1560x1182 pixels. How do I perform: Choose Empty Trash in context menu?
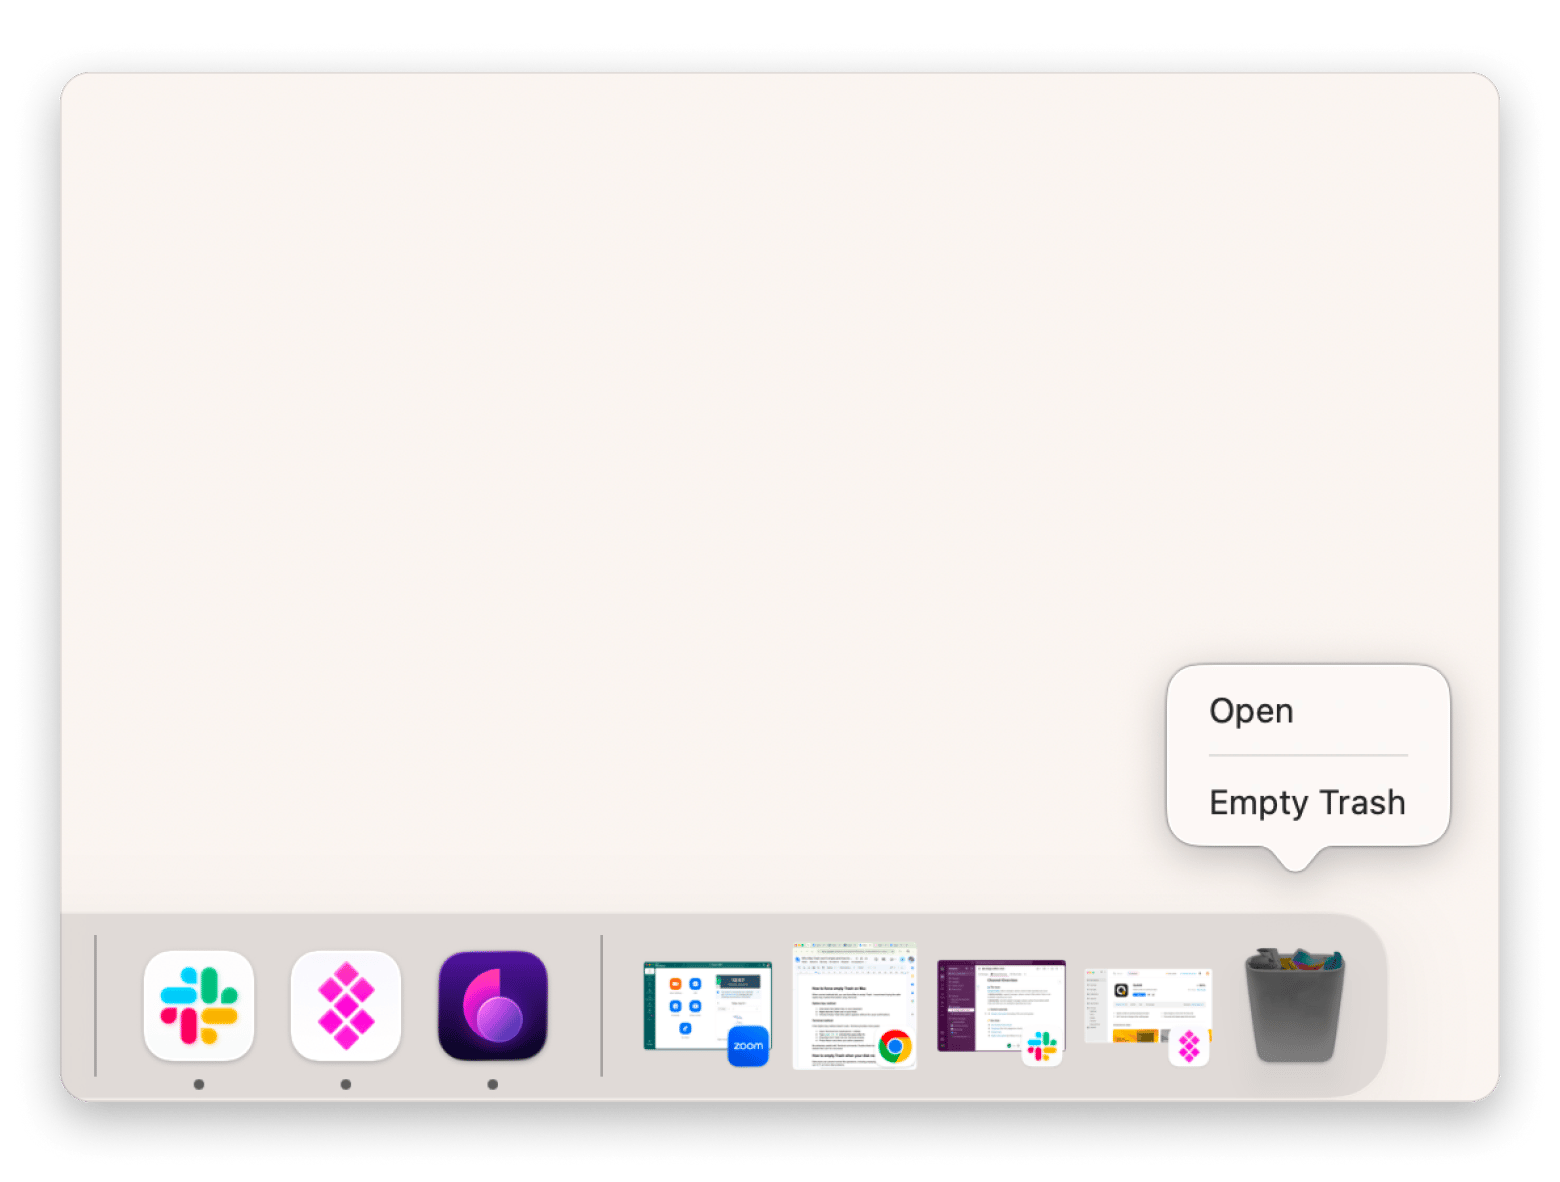1307,802
